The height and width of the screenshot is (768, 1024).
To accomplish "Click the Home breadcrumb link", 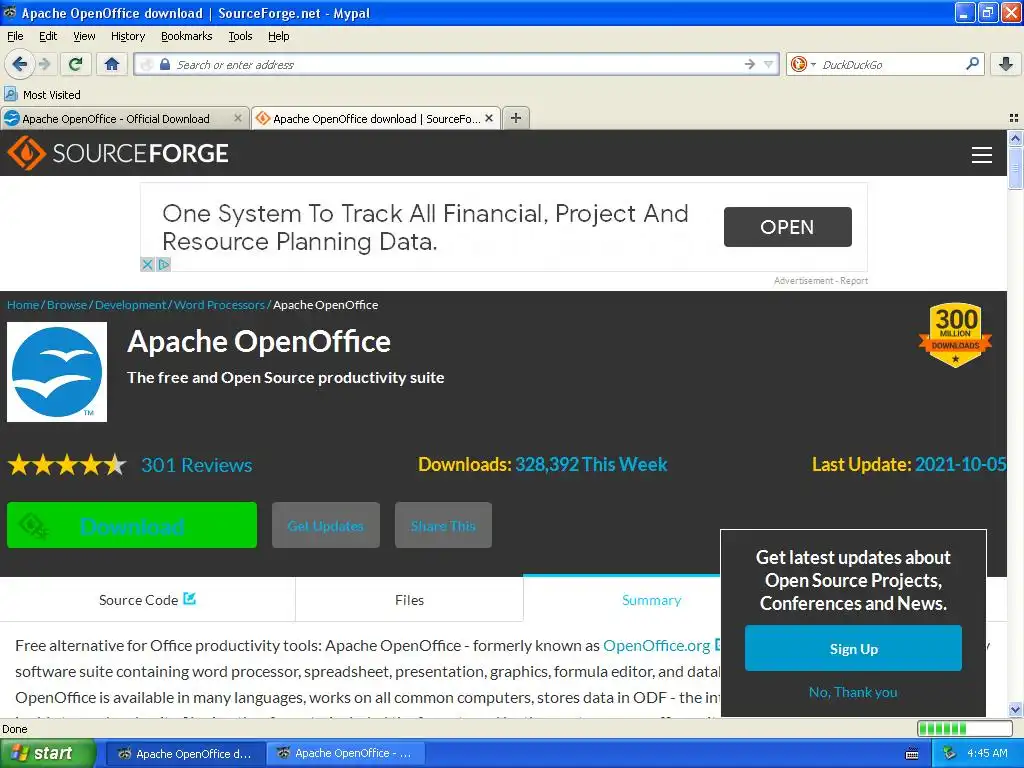I will point(23,305).
